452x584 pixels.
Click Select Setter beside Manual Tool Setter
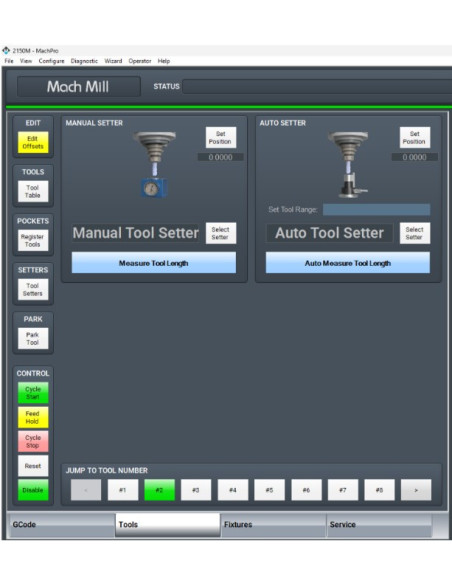pos(221,234)
